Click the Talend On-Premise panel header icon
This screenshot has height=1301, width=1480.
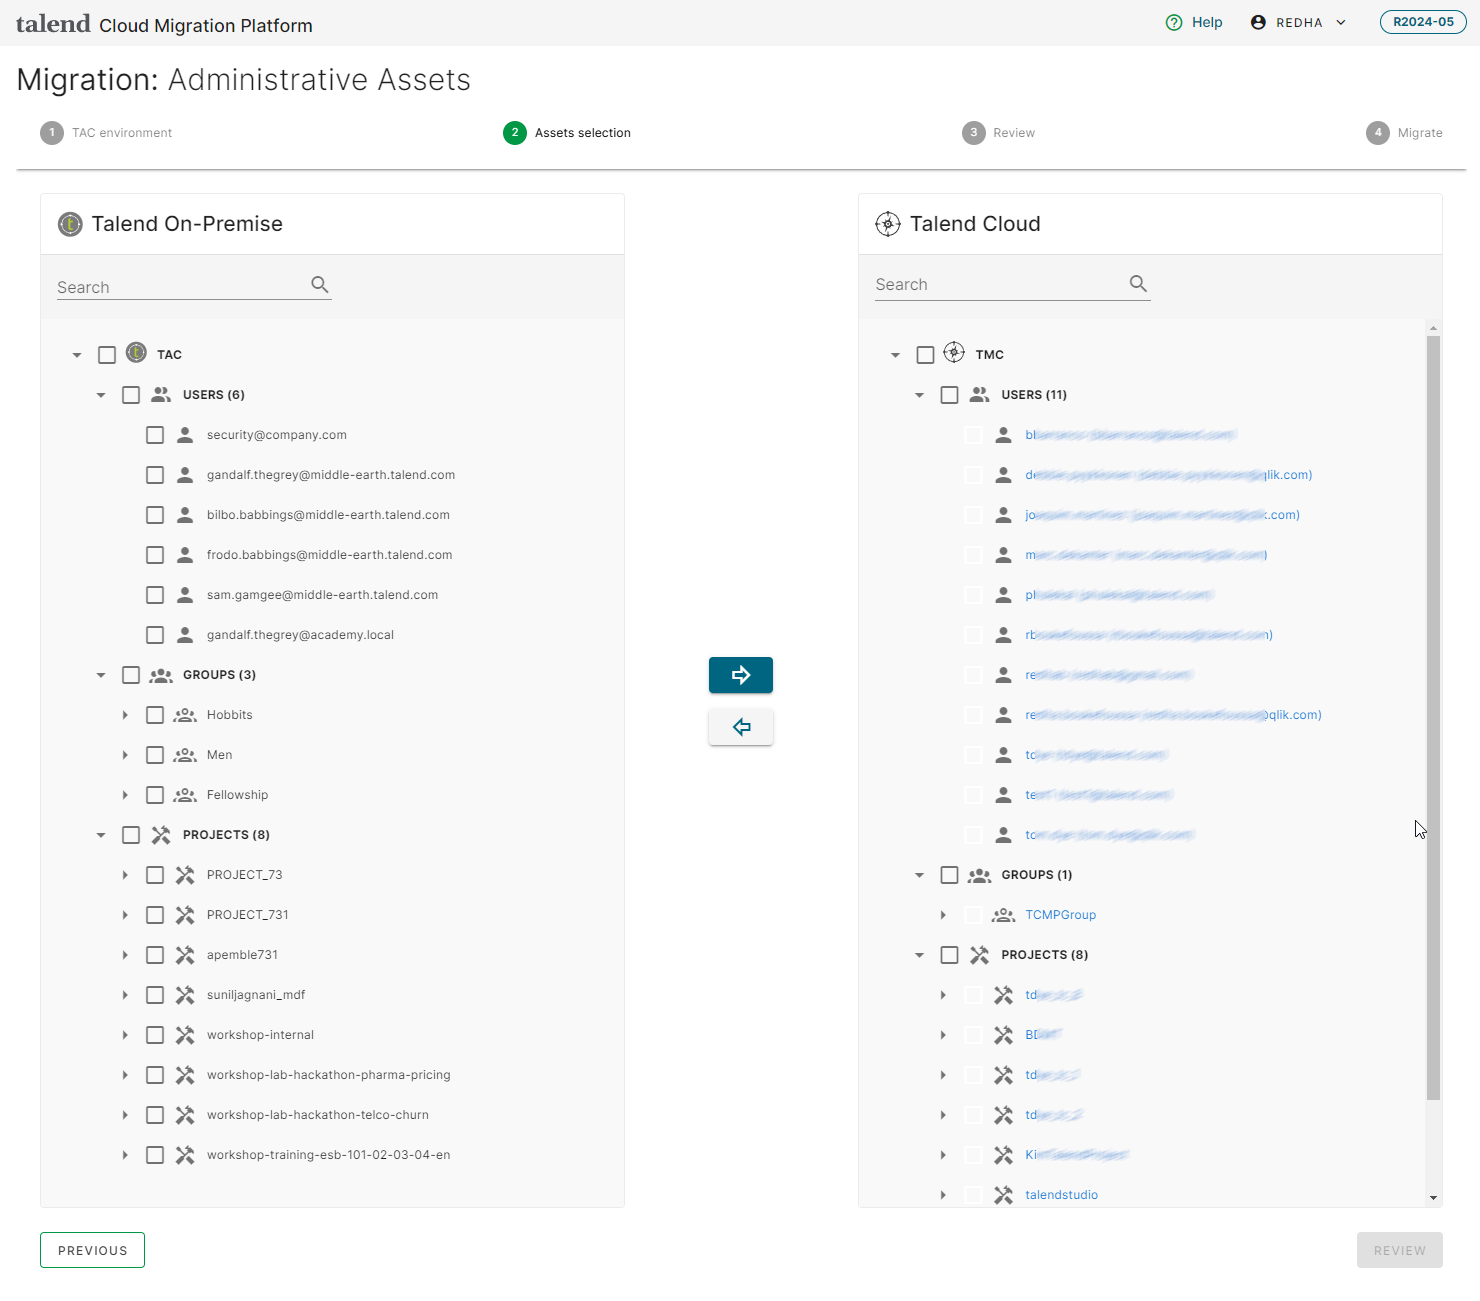point(70,224)
